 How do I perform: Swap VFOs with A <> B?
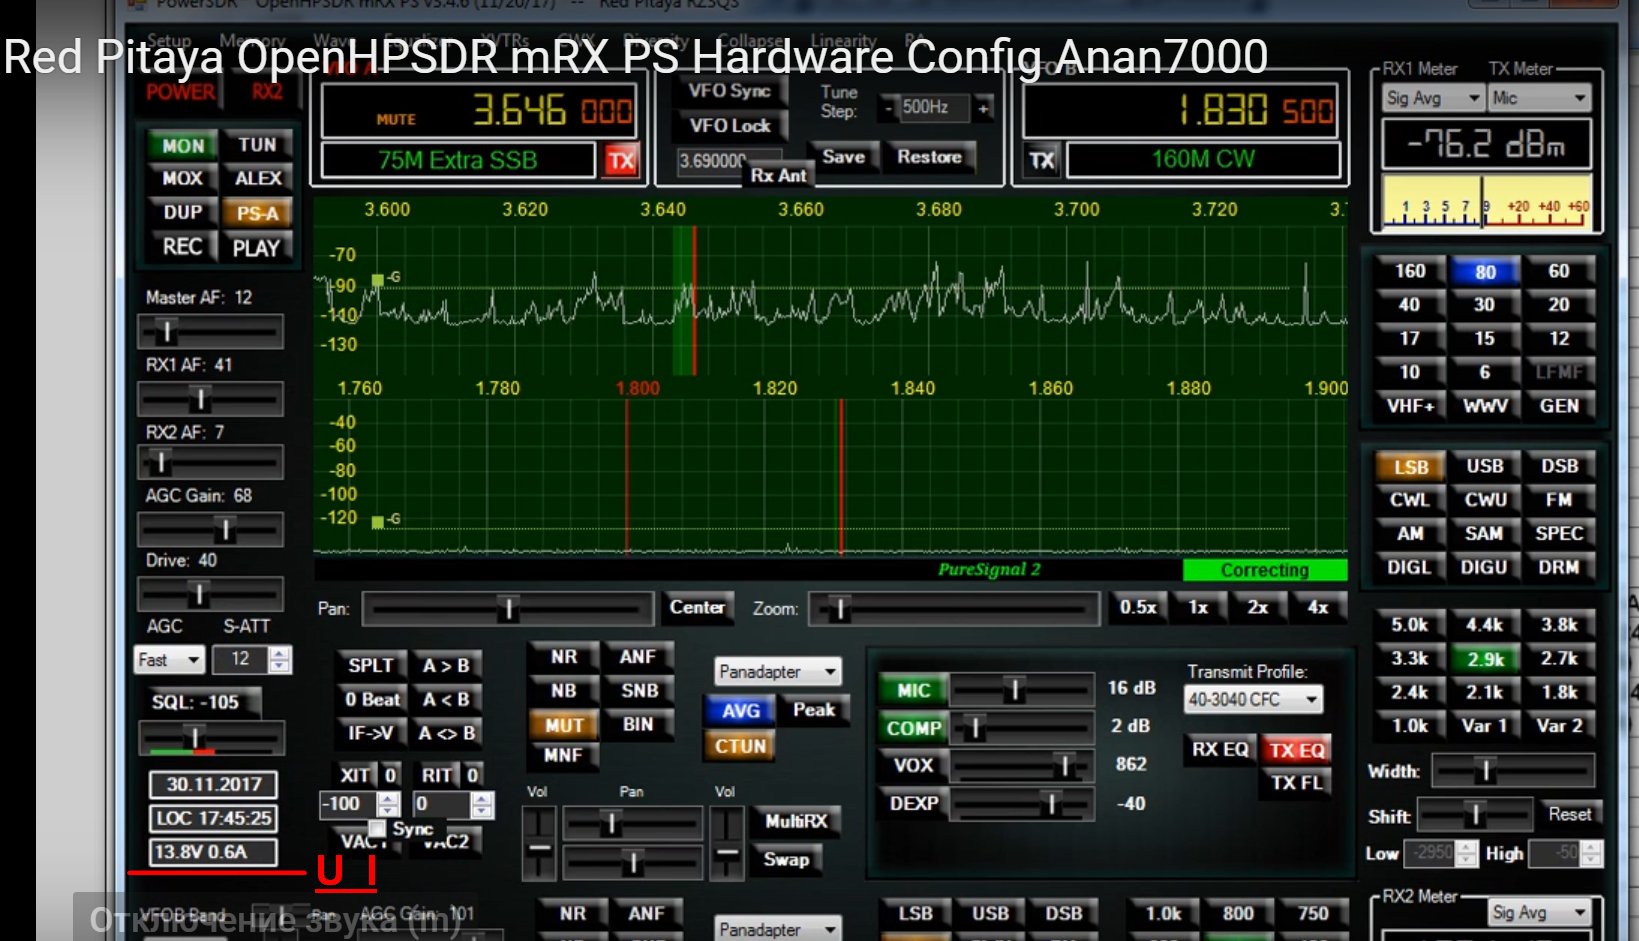[445, 733]
